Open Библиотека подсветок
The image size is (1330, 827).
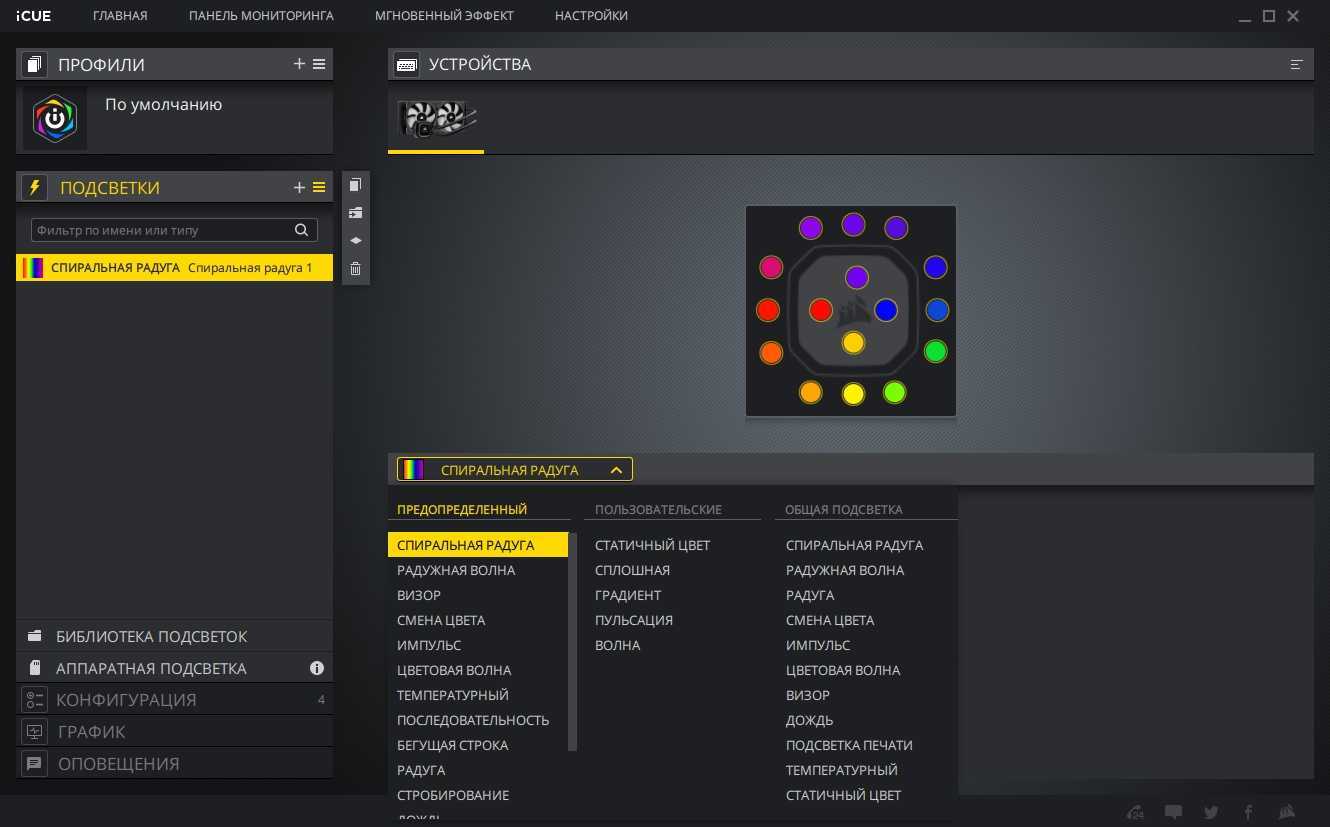coord(151,636)
